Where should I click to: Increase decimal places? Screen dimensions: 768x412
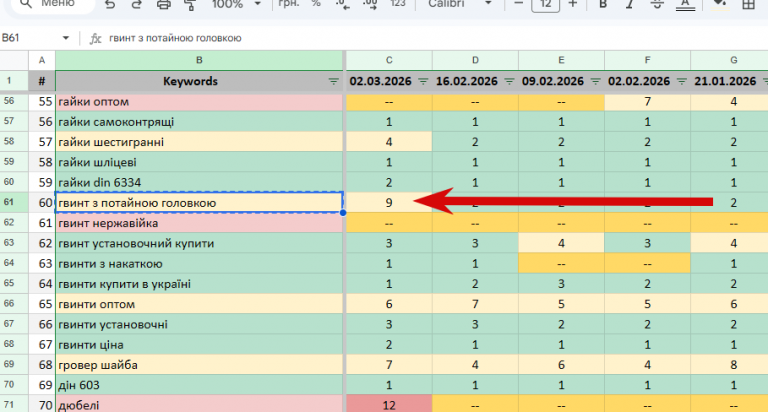pyautogui.click(x=370, y=4)
